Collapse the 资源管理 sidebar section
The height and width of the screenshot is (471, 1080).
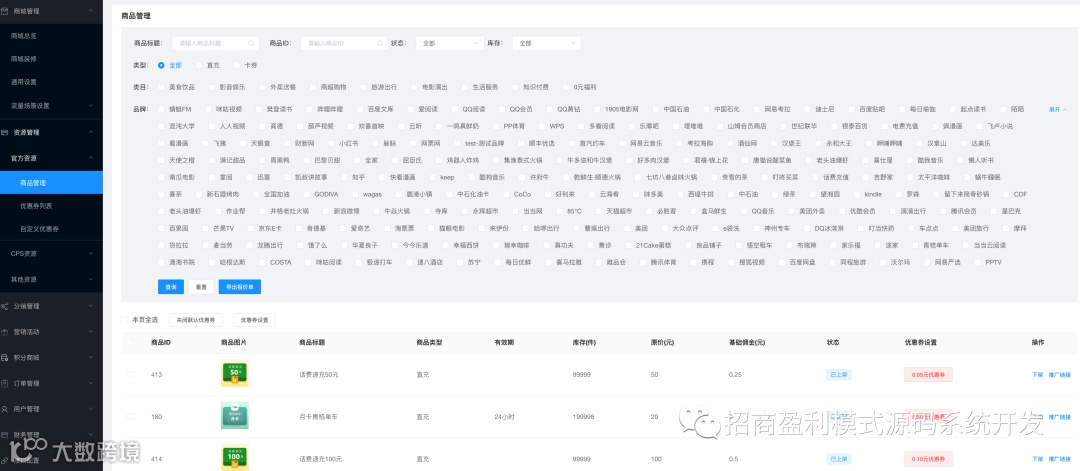pos(91,132)
